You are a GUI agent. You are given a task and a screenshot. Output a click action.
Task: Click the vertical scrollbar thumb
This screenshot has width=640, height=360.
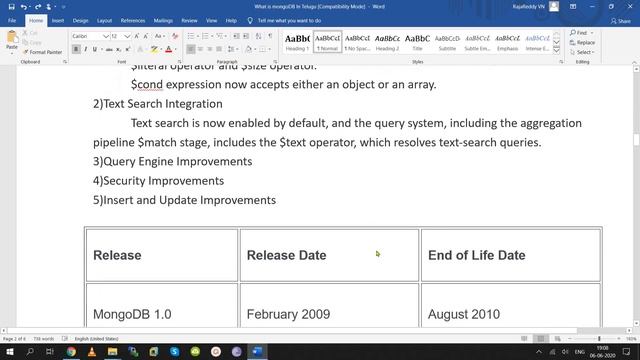click(636, 140)
